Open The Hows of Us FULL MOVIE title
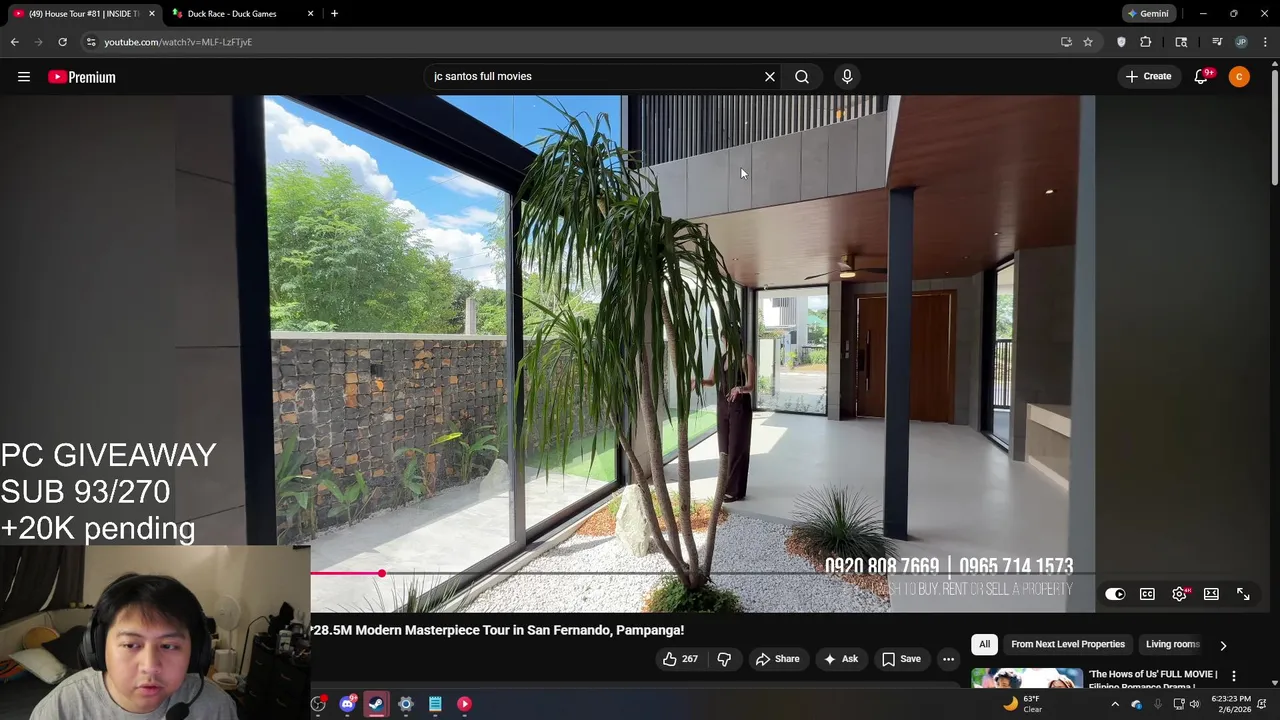This screenshot has height=720, width=1280. click(x=1153, y=678)
